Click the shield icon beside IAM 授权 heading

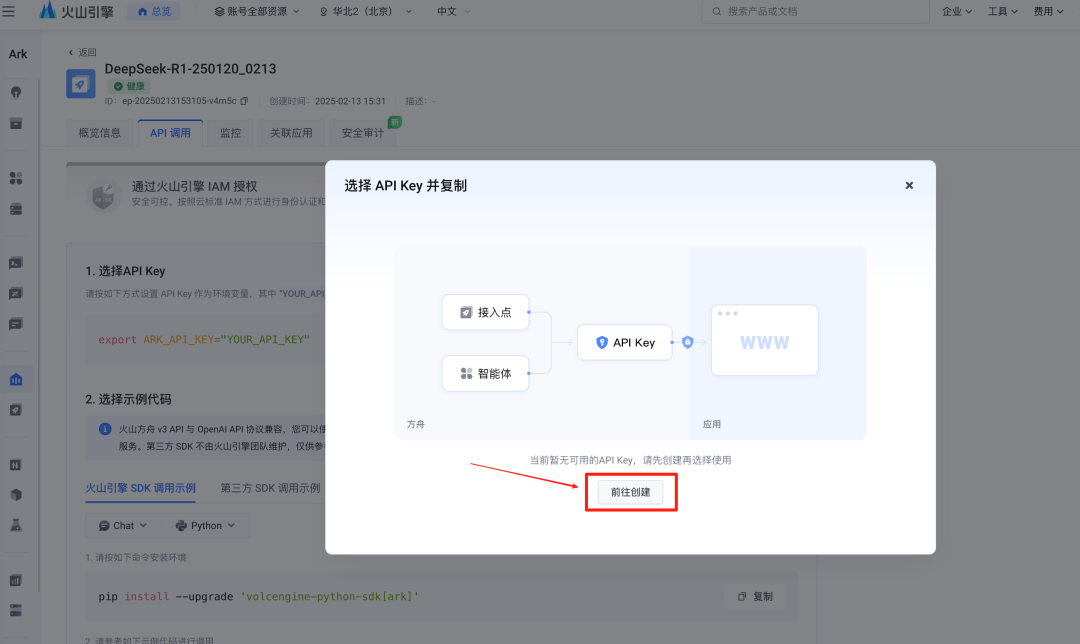point(104,195)
